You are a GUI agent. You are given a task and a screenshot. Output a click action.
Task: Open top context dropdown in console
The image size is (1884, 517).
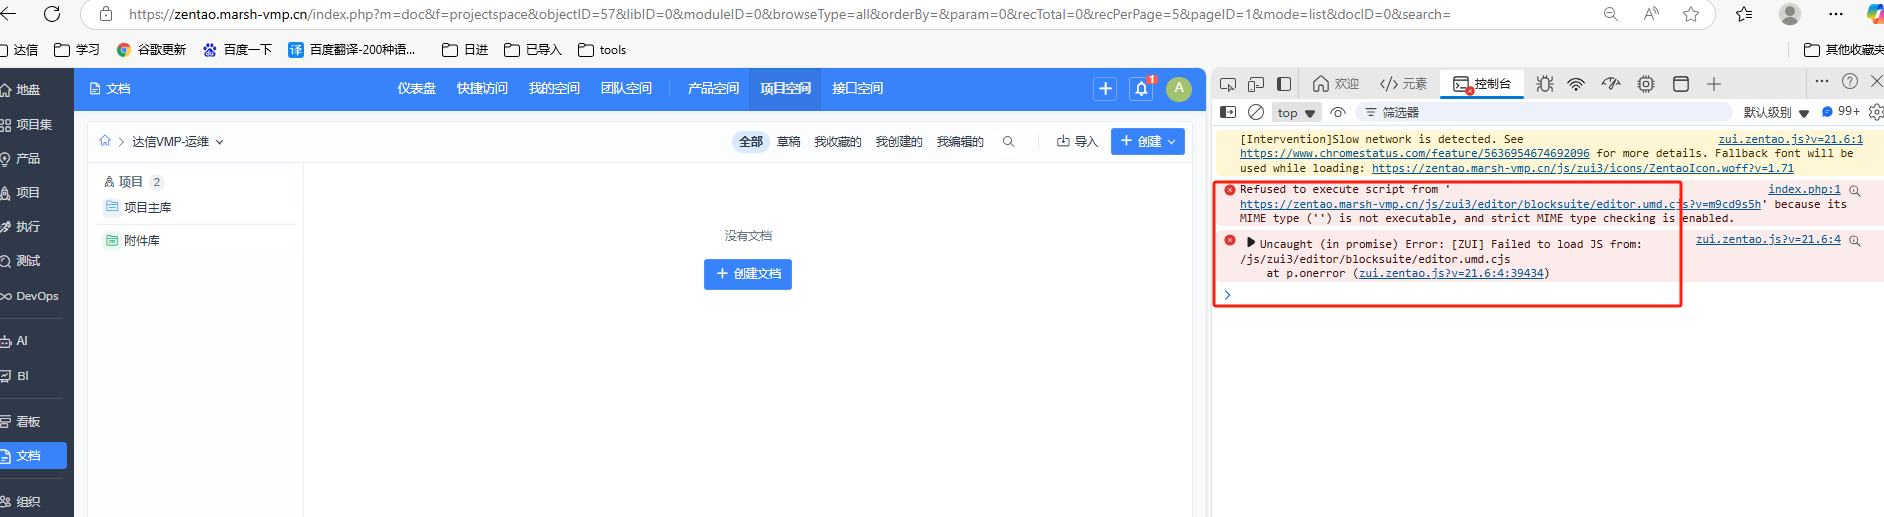click(1297, 113)
